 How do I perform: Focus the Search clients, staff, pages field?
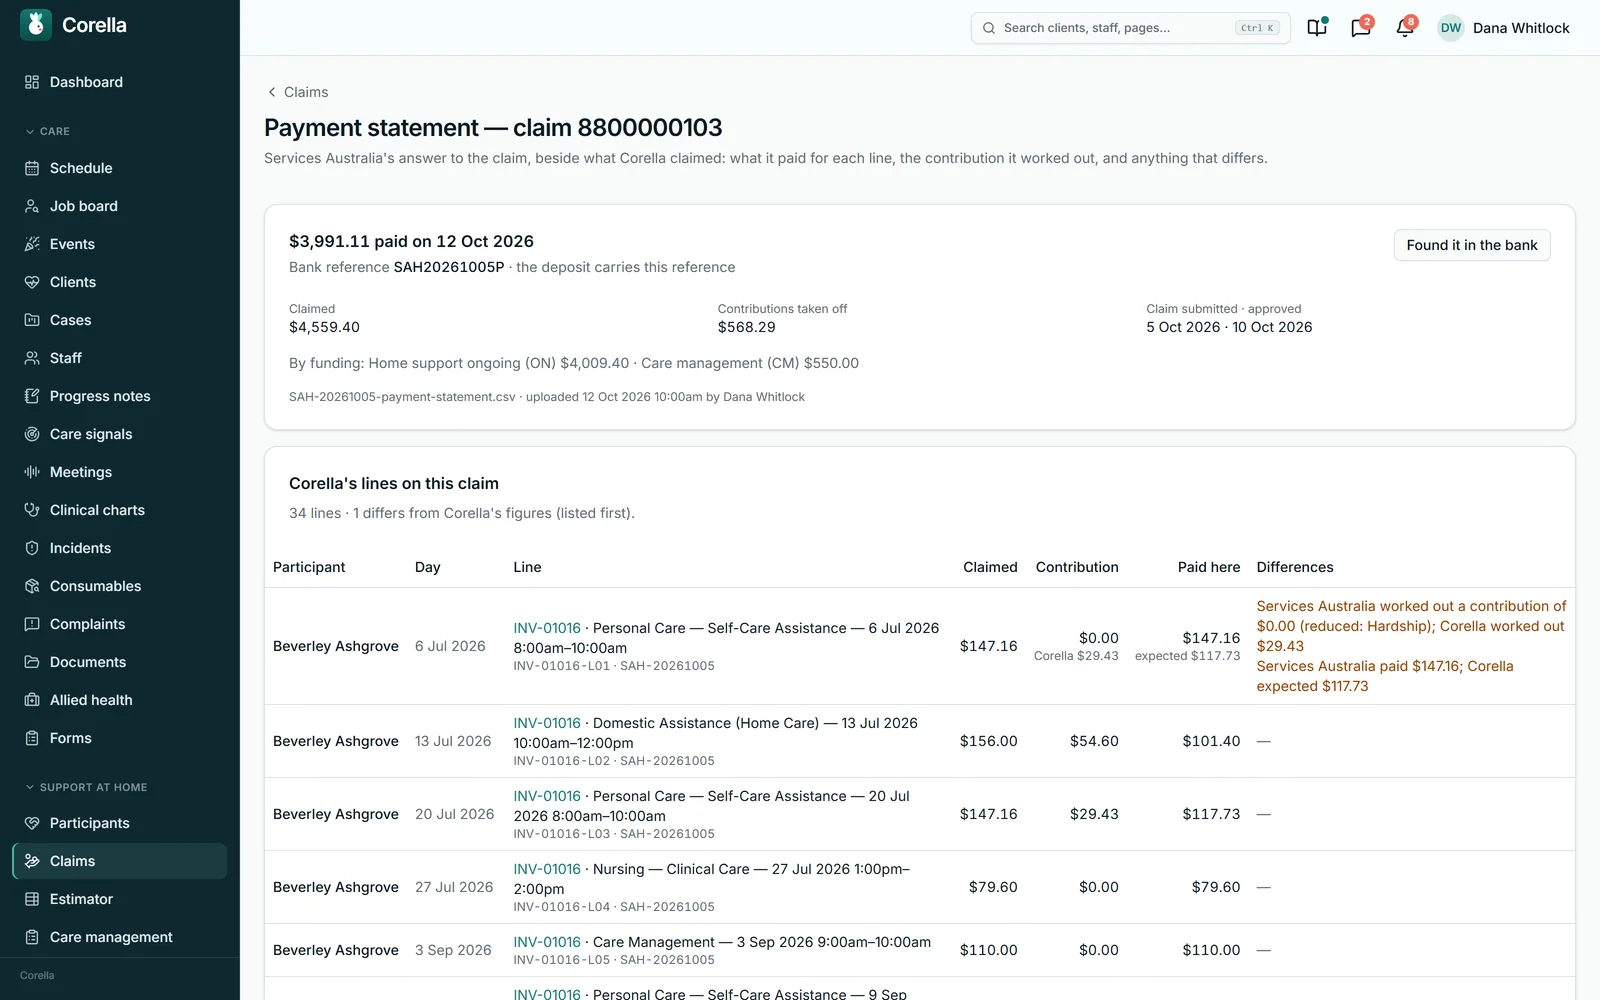point(1130,28)
